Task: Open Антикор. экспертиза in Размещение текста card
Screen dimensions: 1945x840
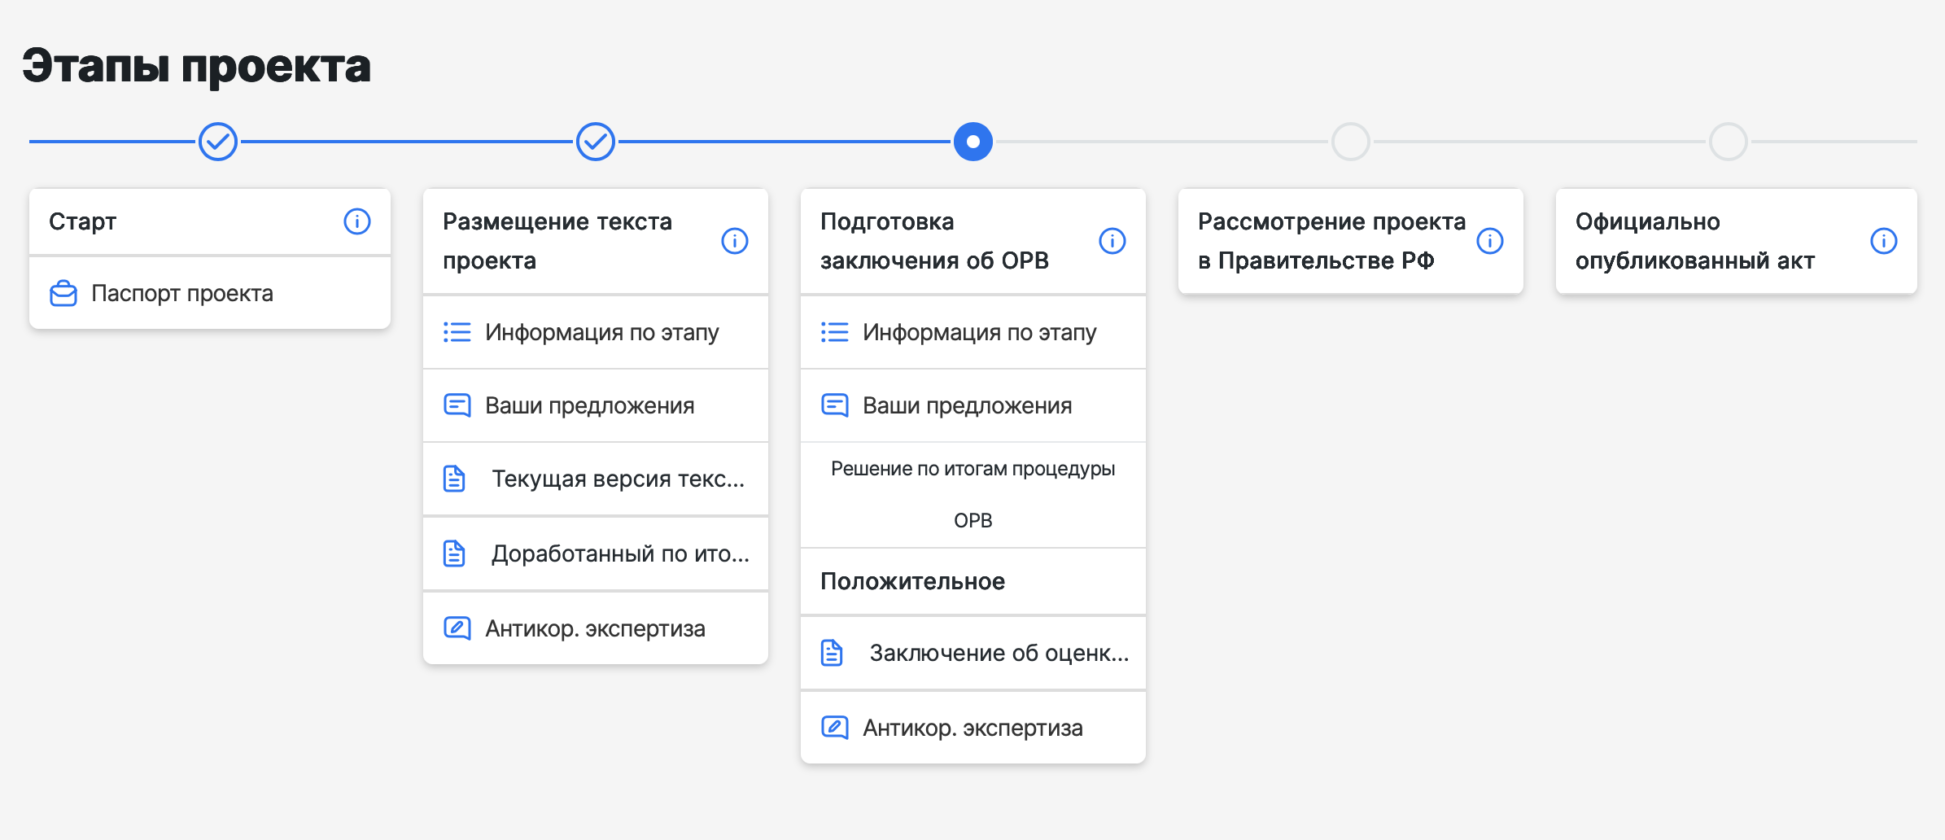Action: coord(595,628)
